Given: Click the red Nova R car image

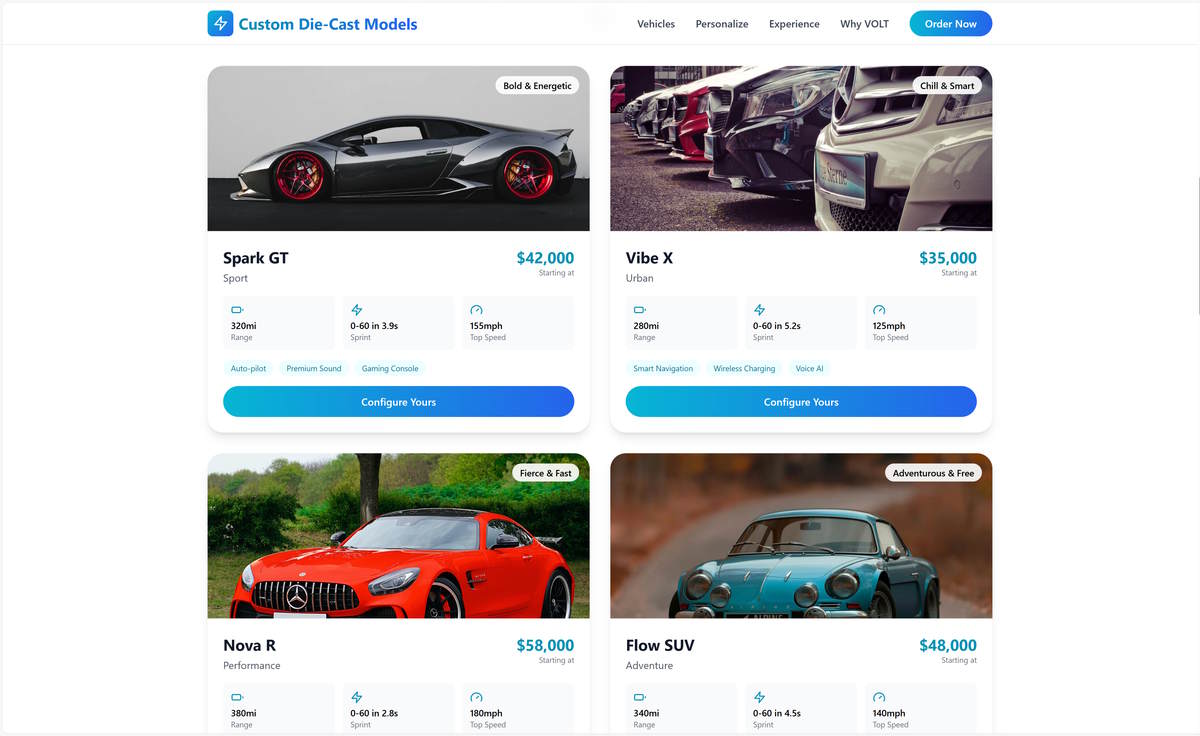Looking at the screenshot, I should coord(398,536).
